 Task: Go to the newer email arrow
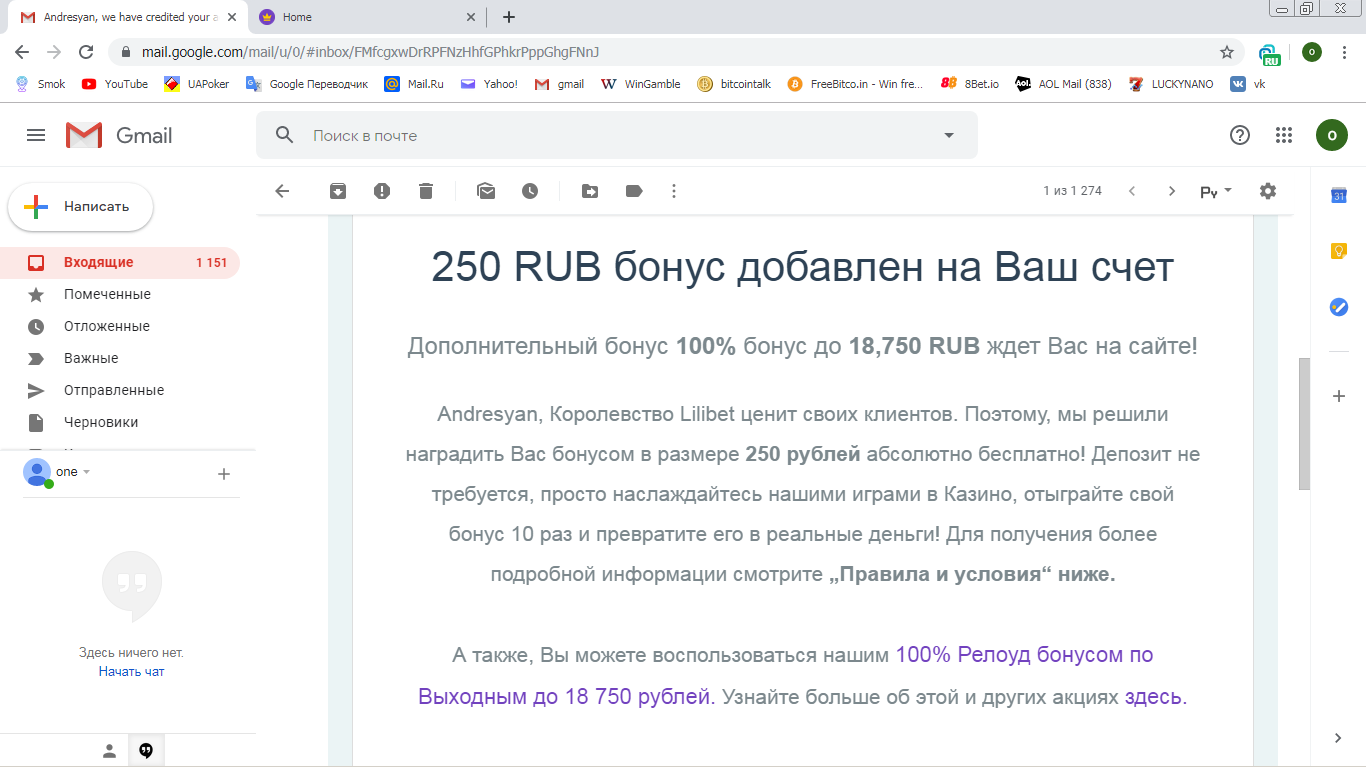coord(1132,191)
